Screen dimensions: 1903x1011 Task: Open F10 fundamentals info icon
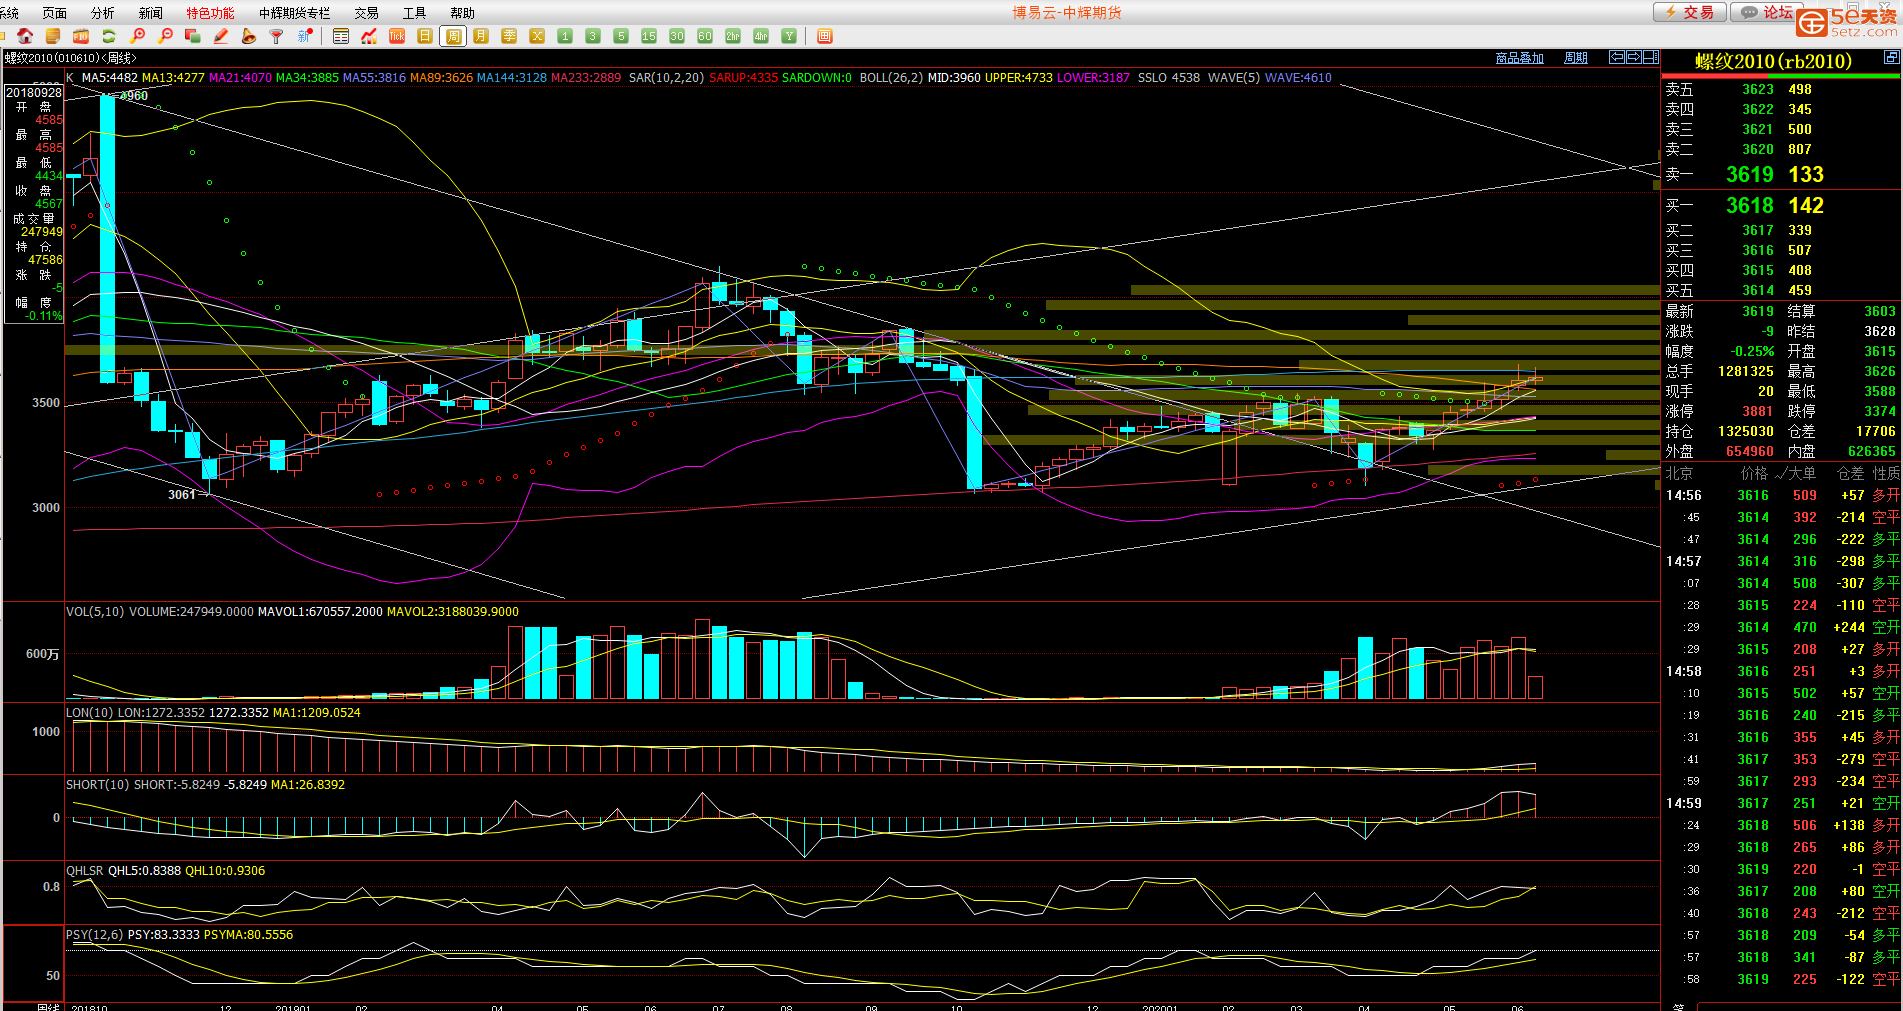[x=82, y=36]
